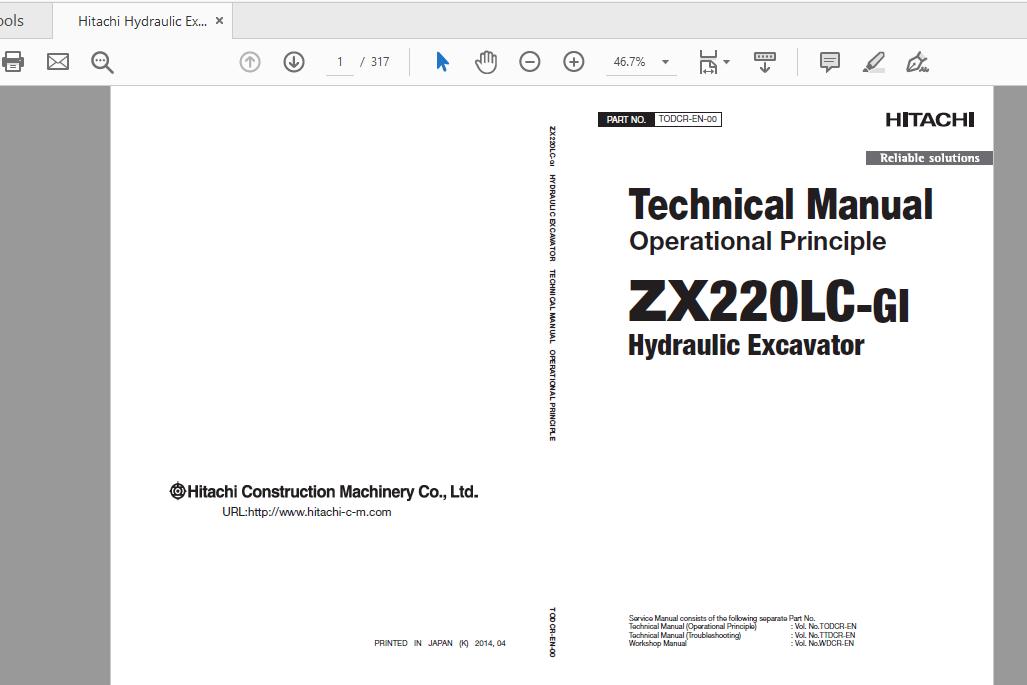Close the Hitachi Hydraulic Ex... tab
This screenshot has height=685, width=1027.
tap(219, 21)
